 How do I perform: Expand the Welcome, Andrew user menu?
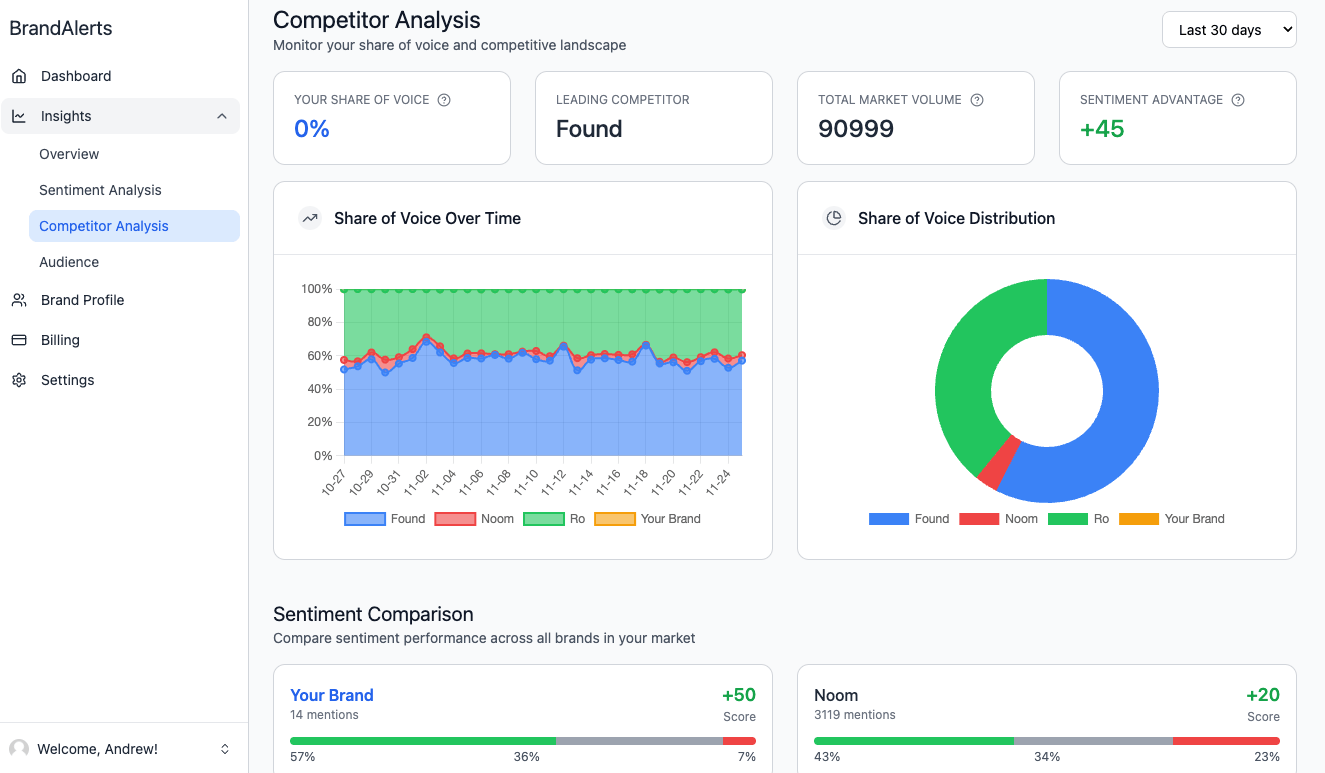point(225,749)
